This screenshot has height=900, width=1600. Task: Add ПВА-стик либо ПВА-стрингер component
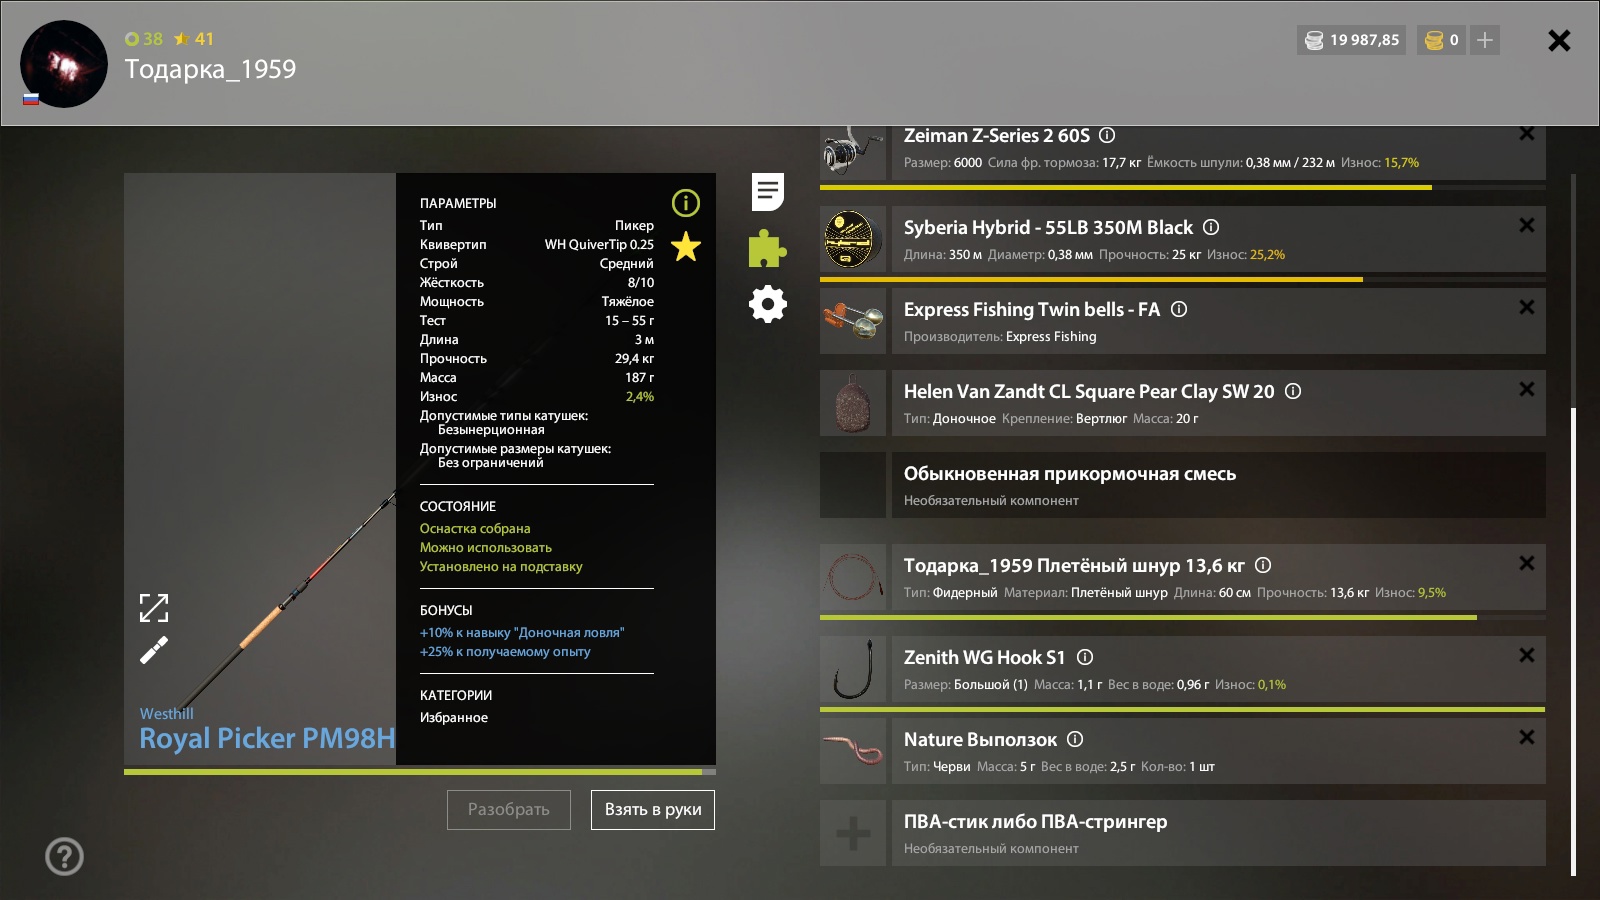[853, 833]
